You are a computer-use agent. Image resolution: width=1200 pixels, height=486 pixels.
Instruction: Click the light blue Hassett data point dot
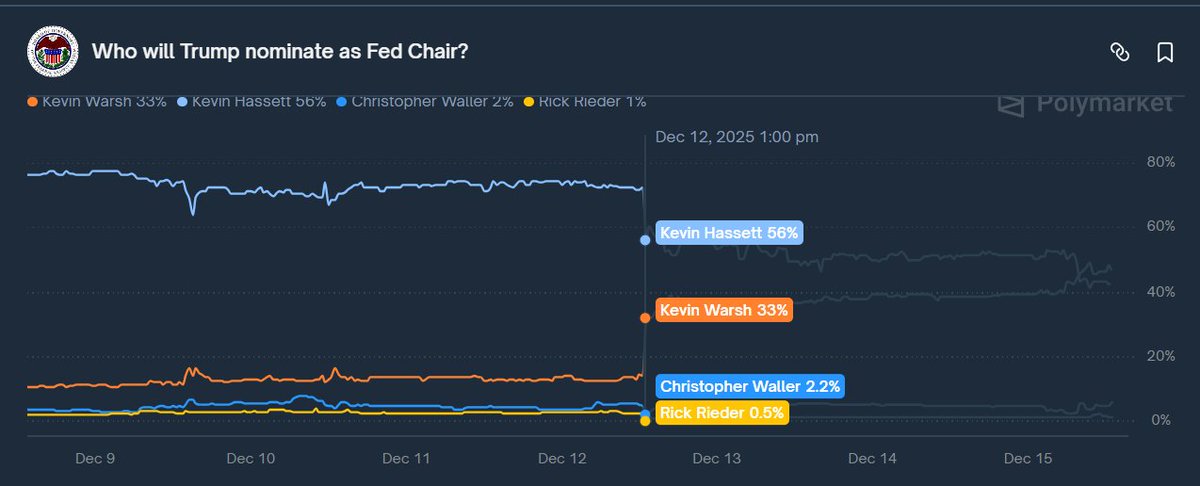point(645,240)
